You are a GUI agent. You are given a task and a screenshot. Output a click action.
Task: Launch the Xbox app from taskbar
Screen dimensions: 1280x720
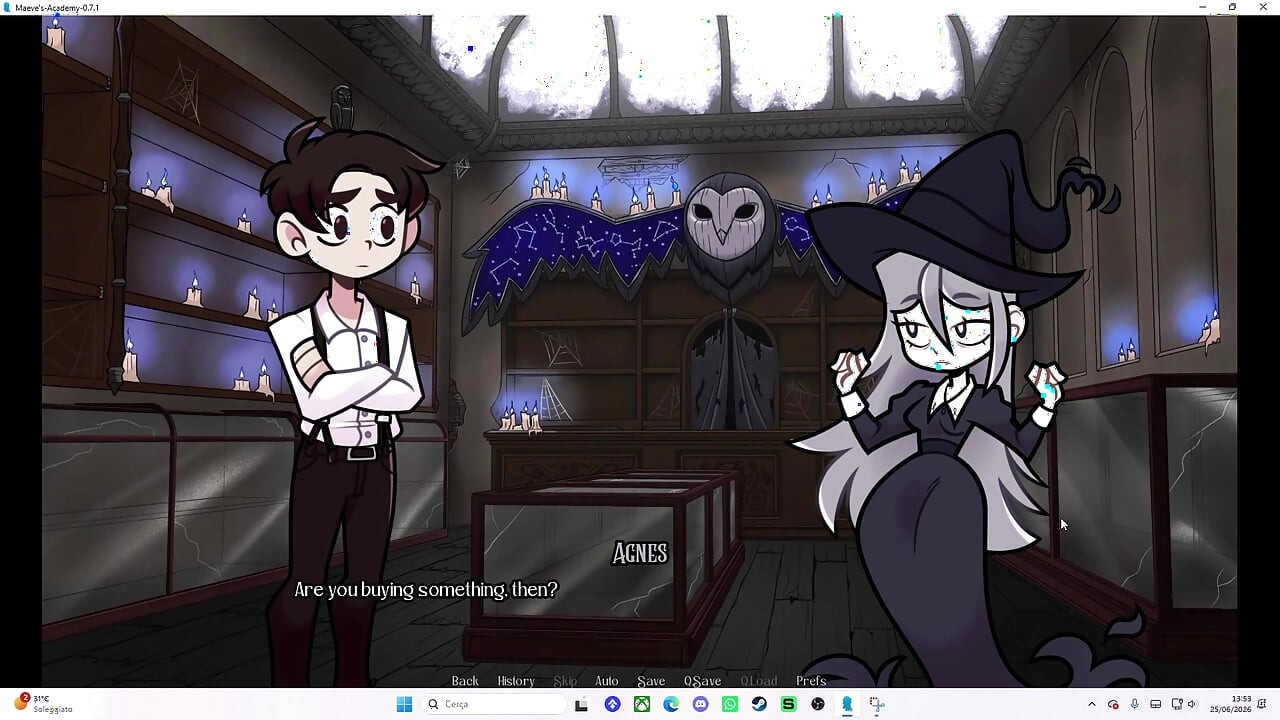pos(642,704)
